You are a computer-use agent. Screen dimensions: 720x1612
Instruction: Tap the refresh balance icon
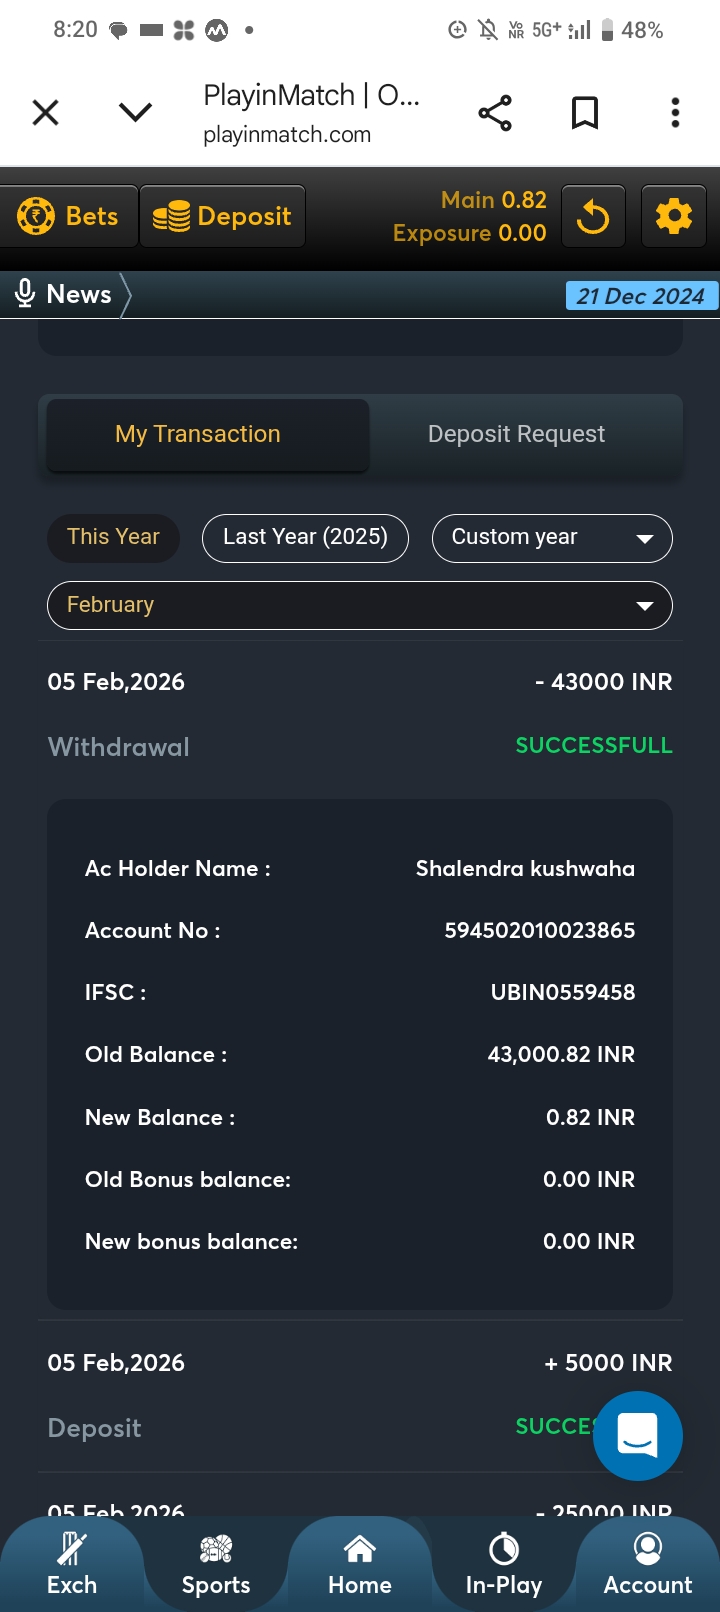[593, 216]
